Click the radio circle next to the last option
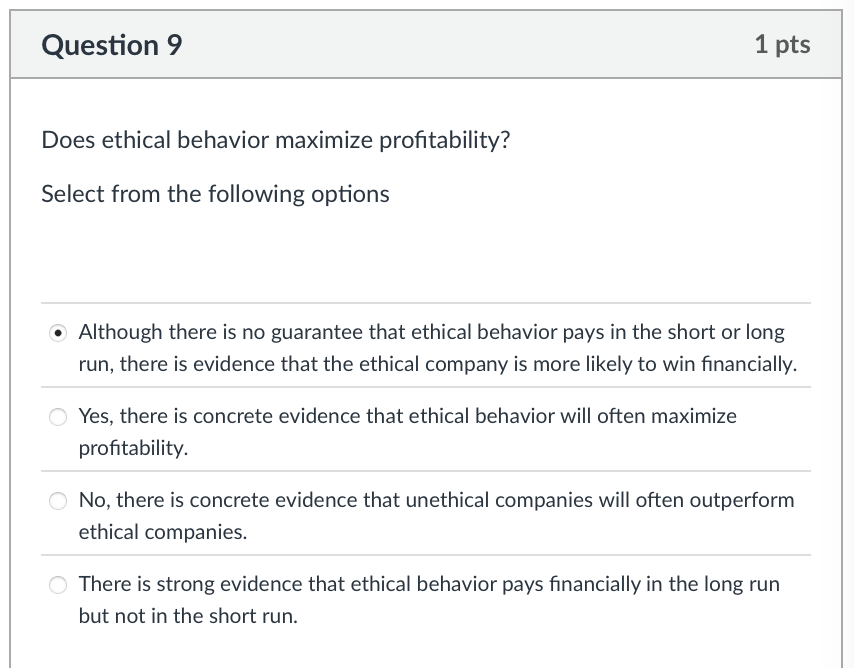The height and width of the screenshot is (668, 854). (58, 584)
